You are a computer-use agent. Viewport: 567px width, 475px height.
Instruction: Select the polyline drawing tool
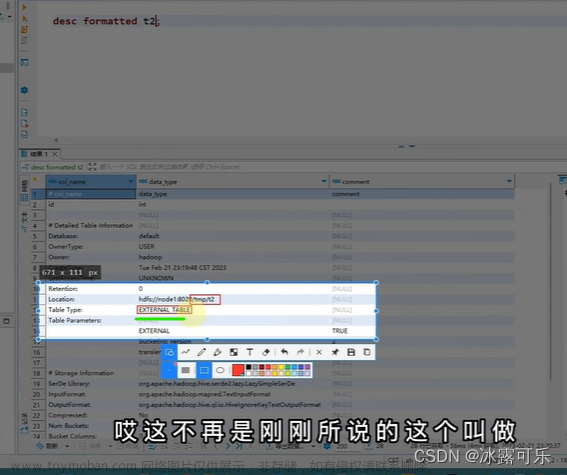coord(186,352)
